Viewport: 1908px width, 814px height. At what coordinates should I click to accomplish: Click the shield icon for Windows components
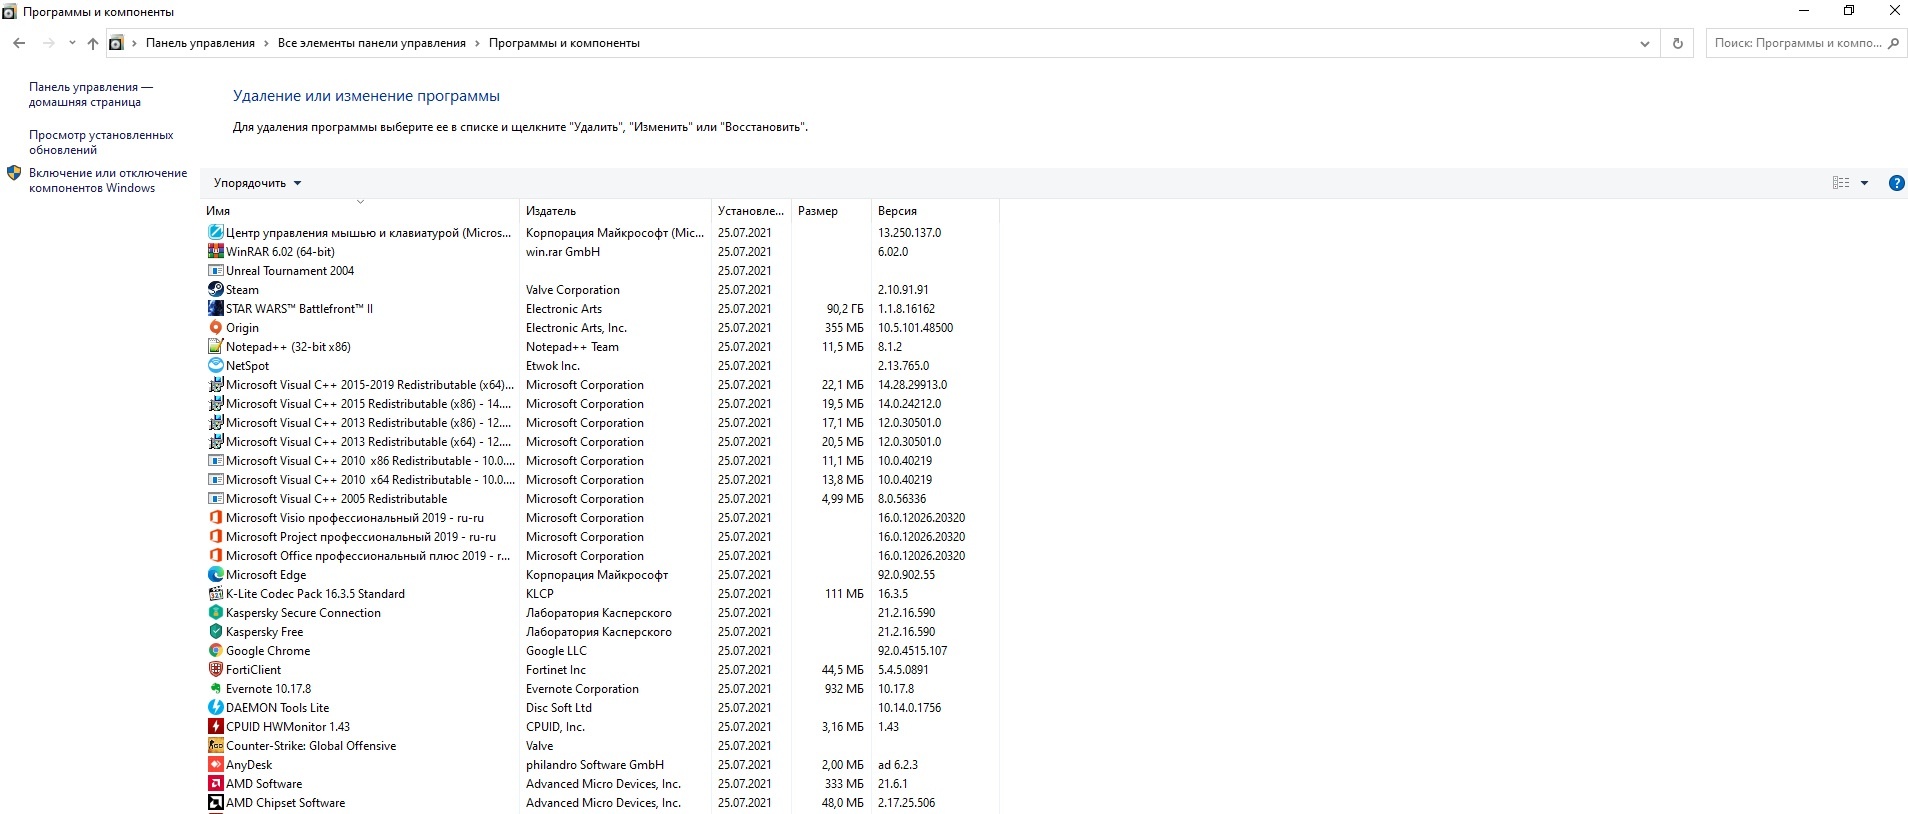click(14, 173)
